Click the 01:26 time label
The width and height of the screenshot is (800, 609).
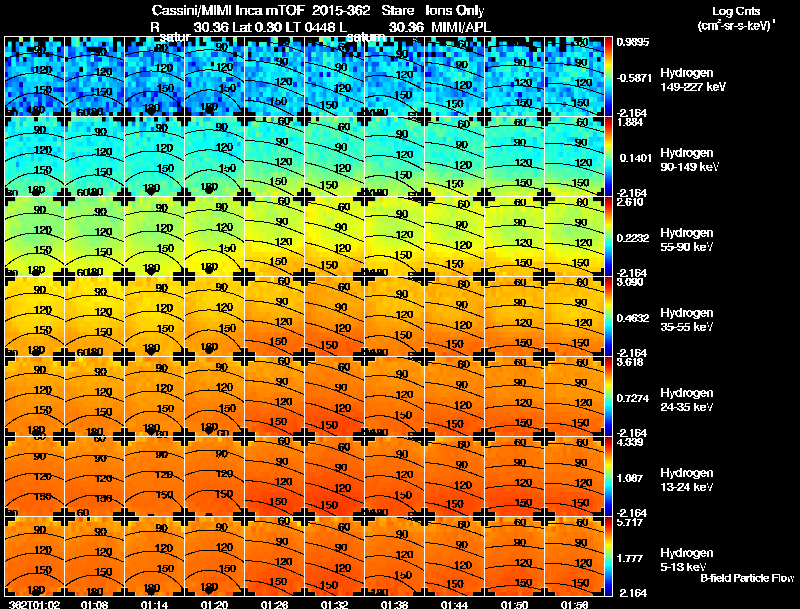tap(274, 604)
